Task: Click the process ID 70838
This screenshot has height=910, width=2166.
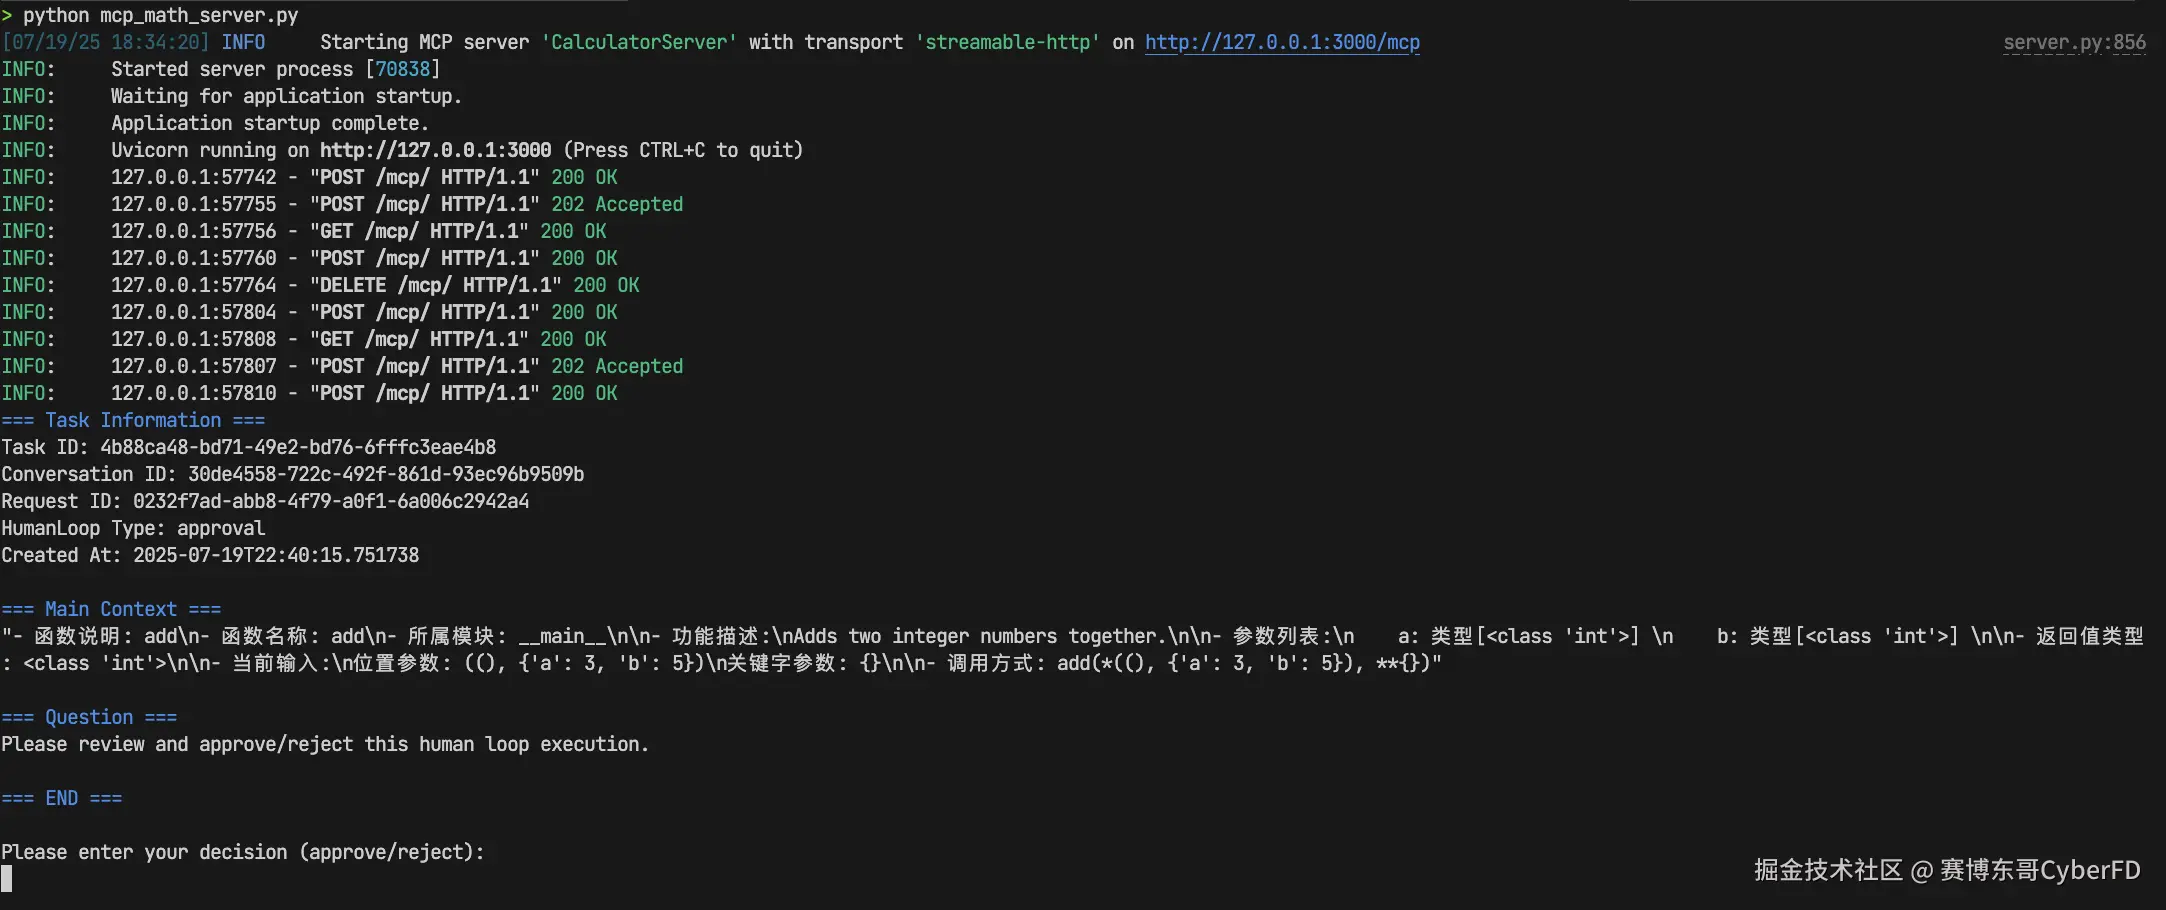Action: [403, 69]
